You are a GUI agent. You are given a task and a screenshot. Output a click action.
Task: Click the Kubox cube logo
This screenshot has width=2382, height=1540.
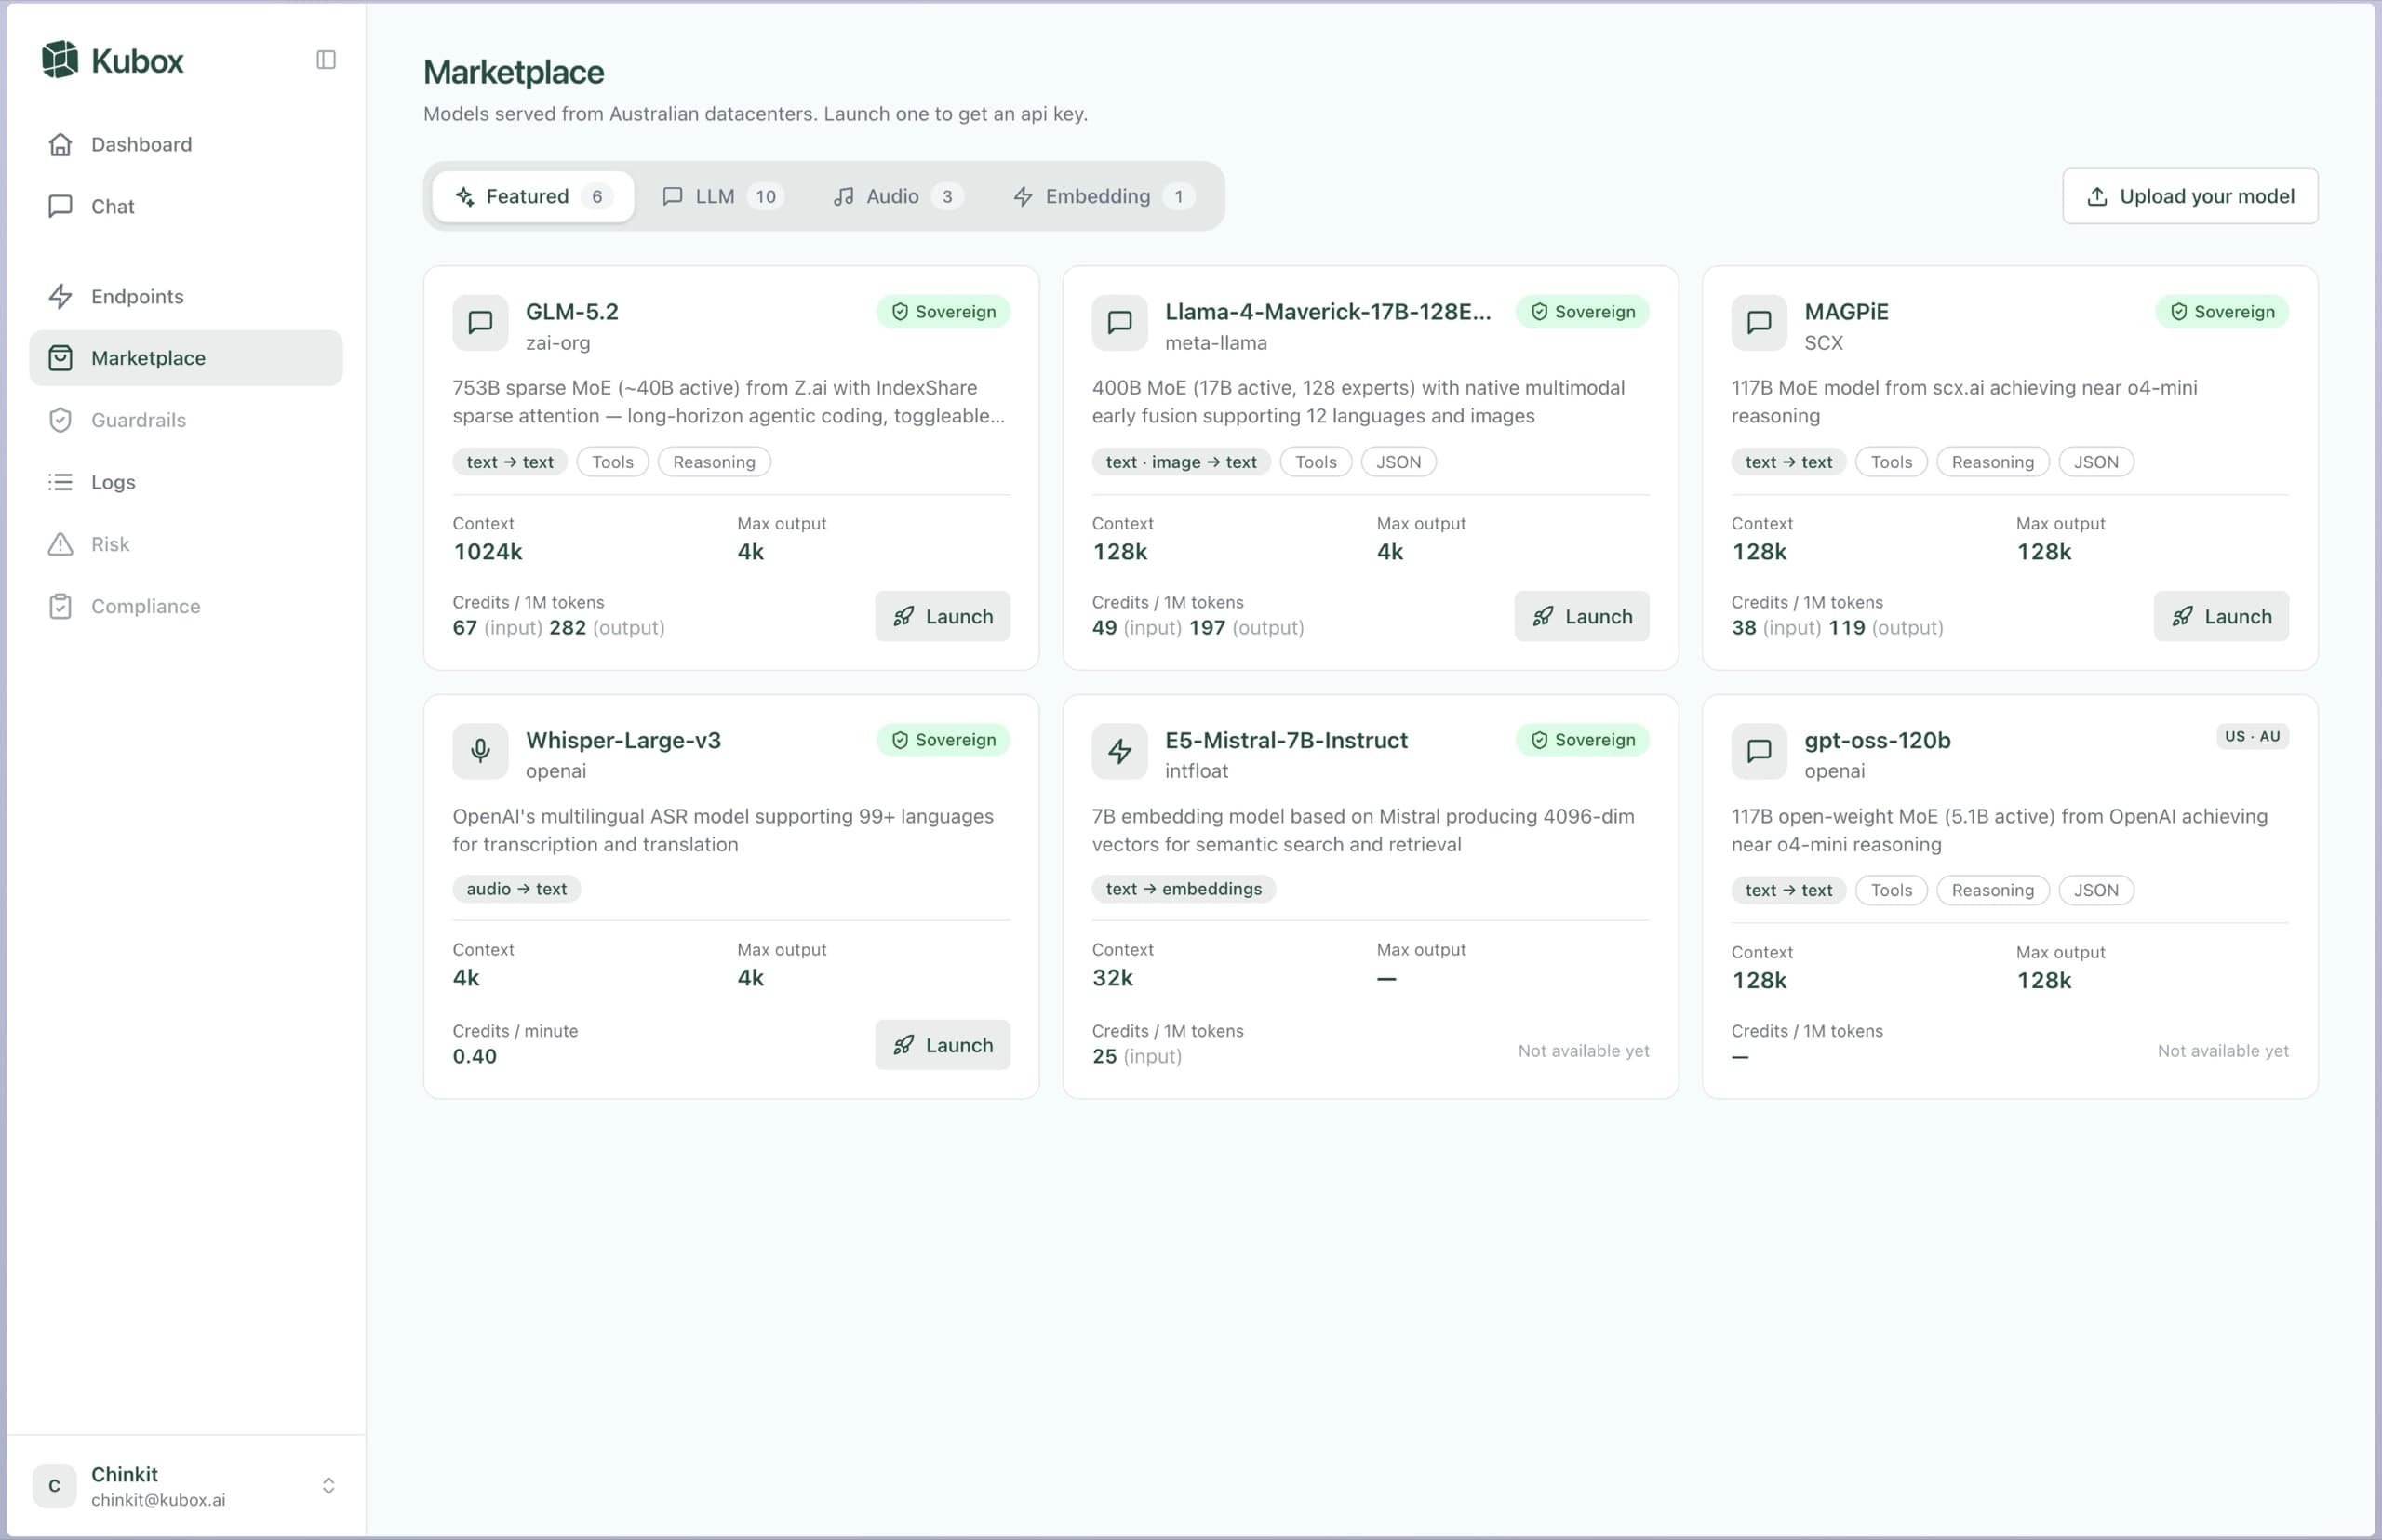[60, 60]
